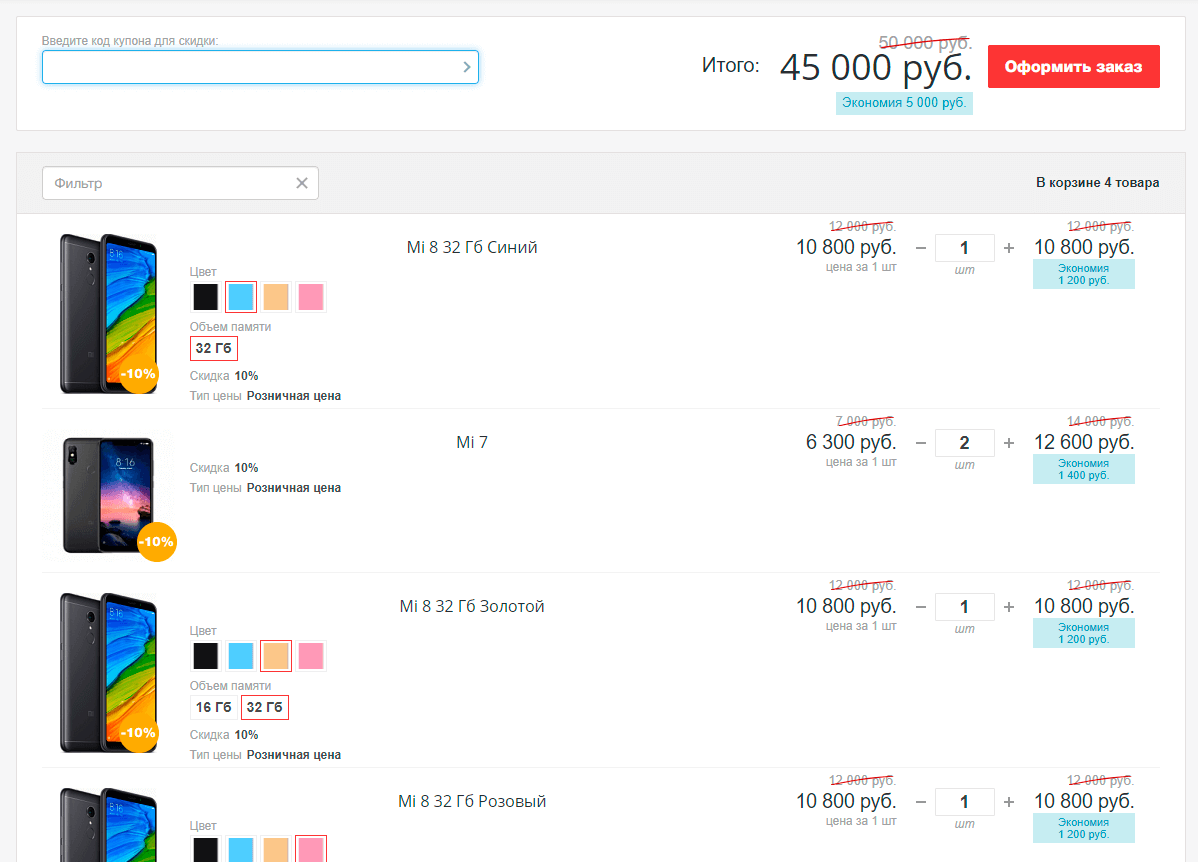
Task: Choose pink color swatch for Mi 8 Синий
Action: [311, 297]
